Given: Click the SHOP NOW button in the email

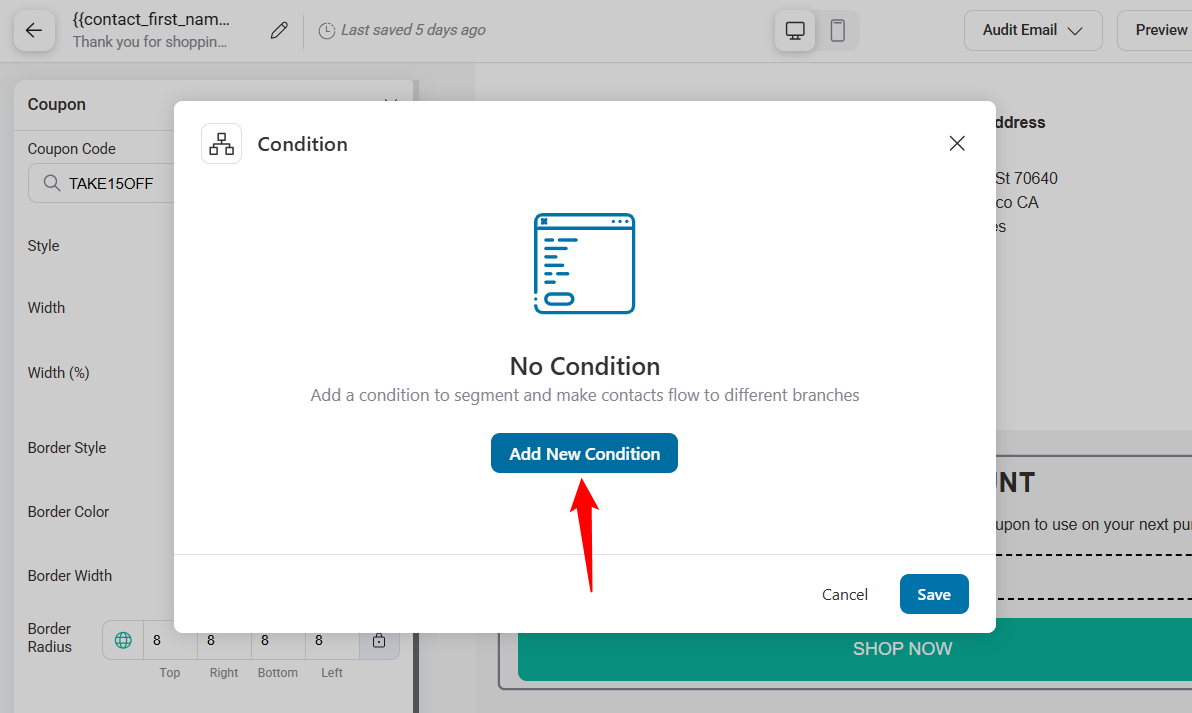Looking at the screenshot, I should pos(901,648).
